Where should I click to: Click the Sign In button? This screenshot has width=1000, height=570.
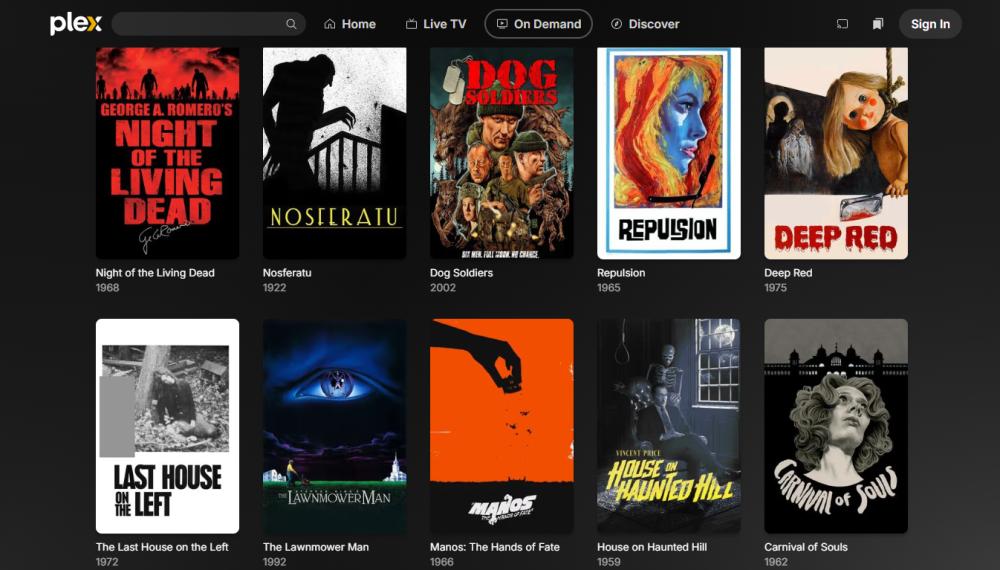(x=930, y=24)
